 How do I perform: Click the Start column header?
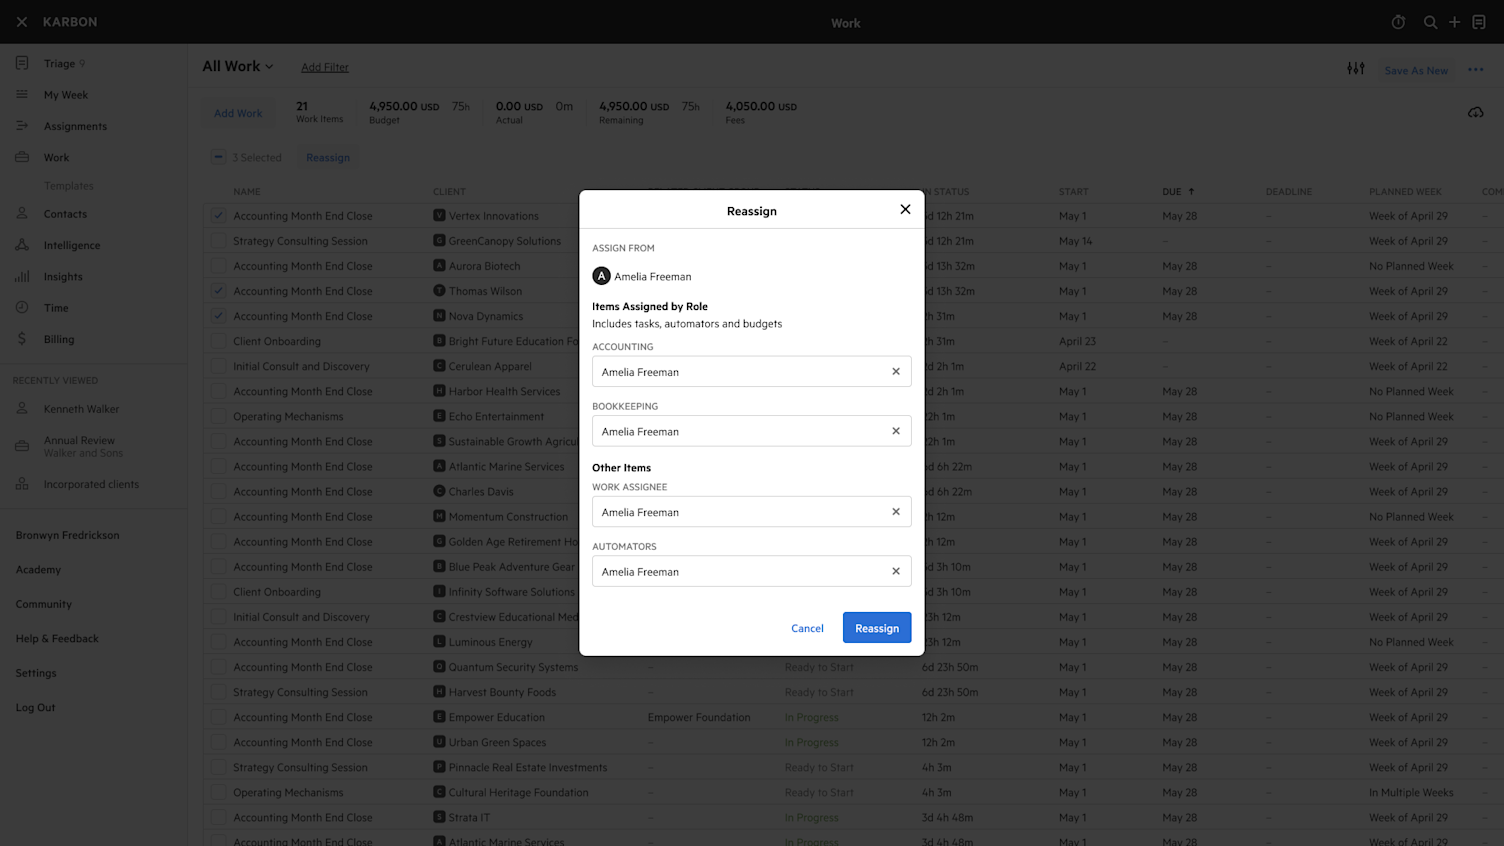point(1074,191)
